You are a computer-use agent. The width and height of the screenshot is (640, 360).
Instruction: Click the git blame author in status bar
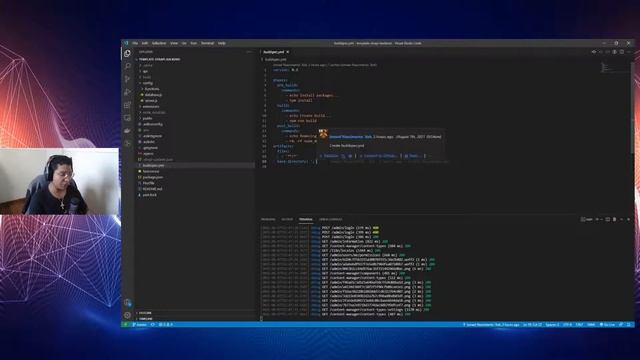coord(491,325)
